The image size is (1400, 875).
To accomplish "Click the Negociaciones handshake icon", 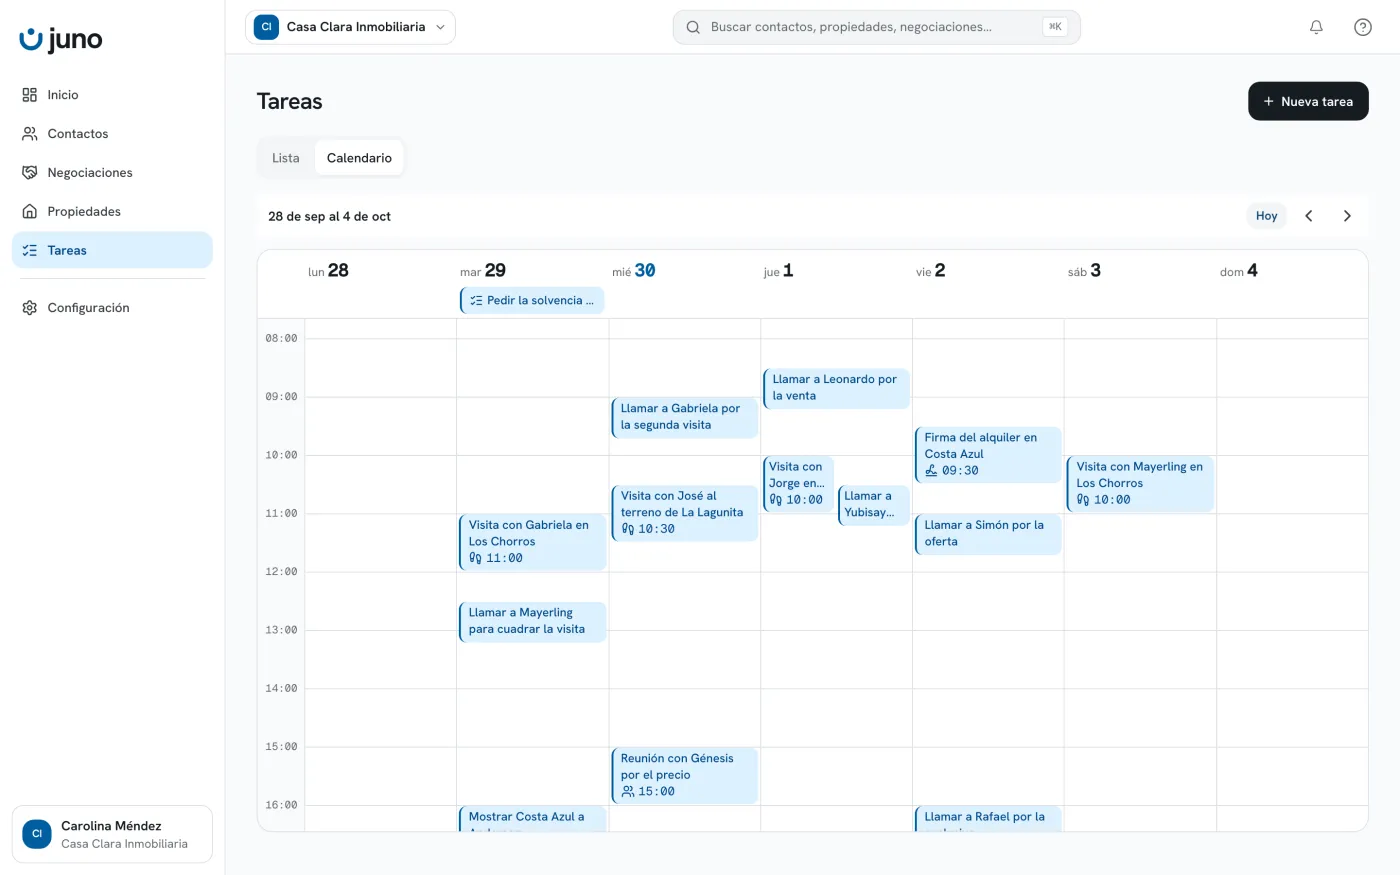I will 30,173.
